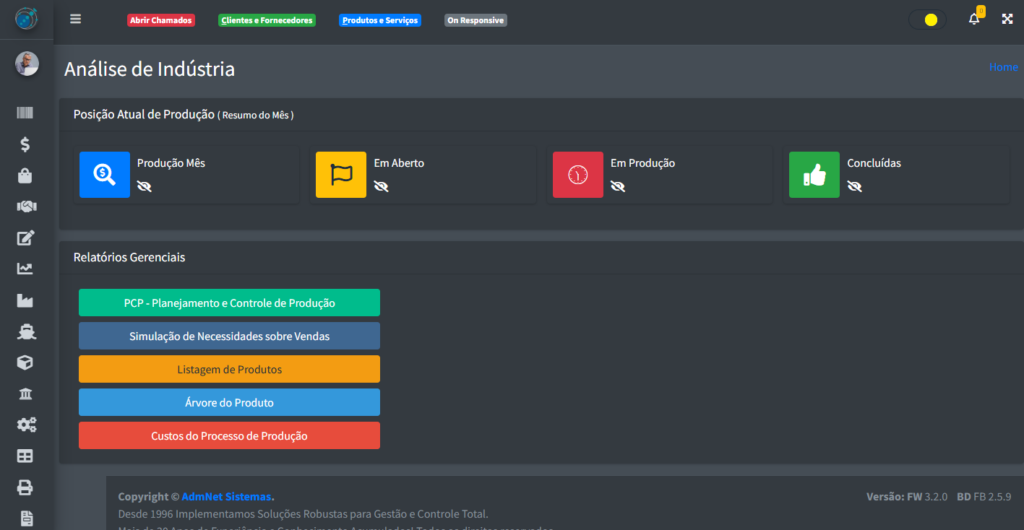This screenshot has height=530, width=1024.
Task: Toggle the yellow dark mode switch
Action: click(x=928, y=20)
